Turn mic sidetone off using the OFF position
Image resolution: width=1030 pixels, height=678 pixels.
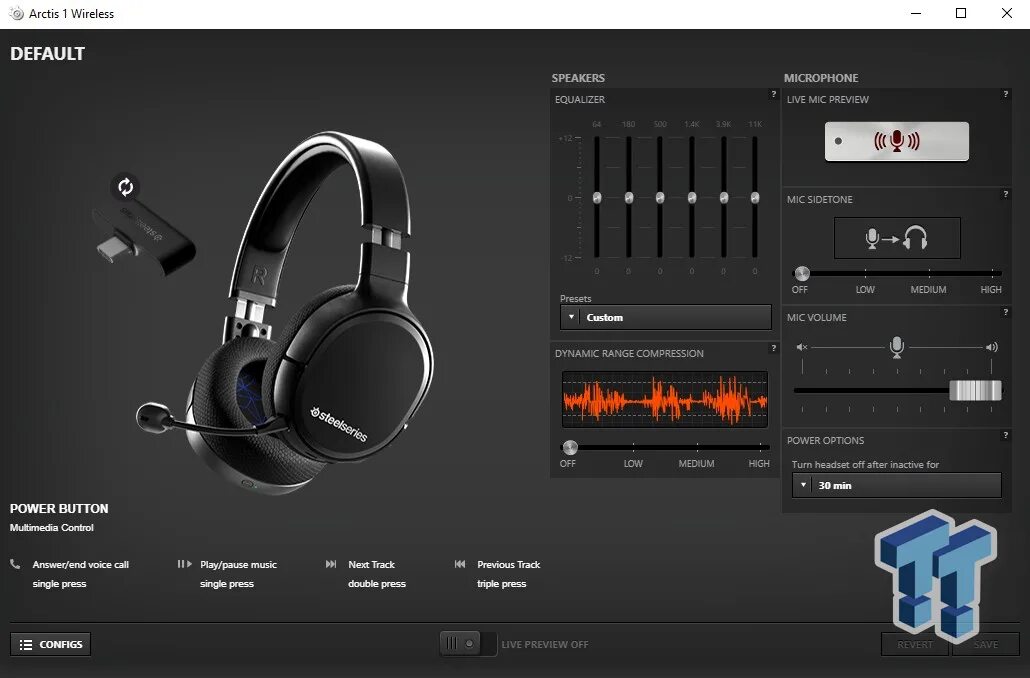click(x=801, y=272)
